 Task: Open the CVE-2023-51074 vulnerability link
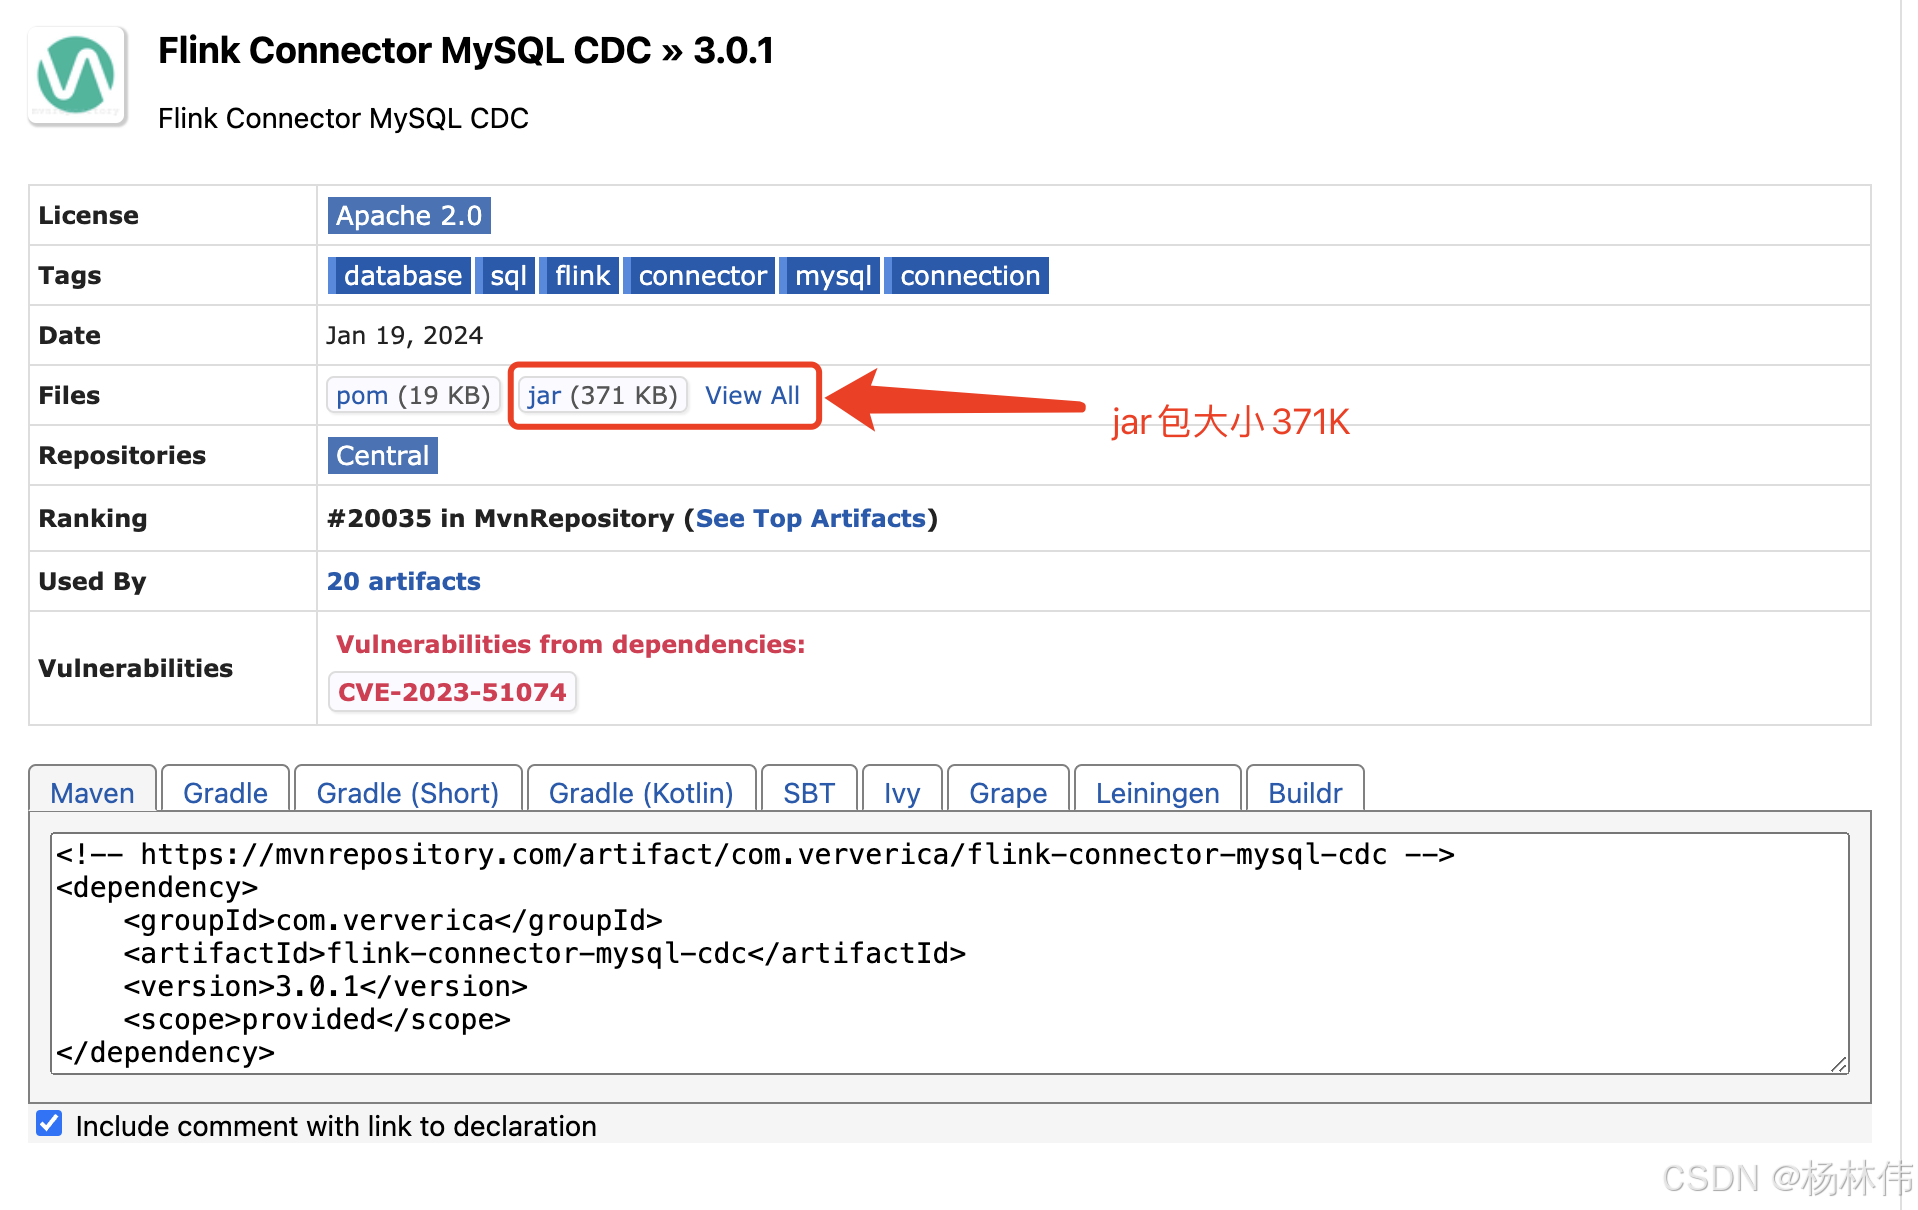click(451, 691)
